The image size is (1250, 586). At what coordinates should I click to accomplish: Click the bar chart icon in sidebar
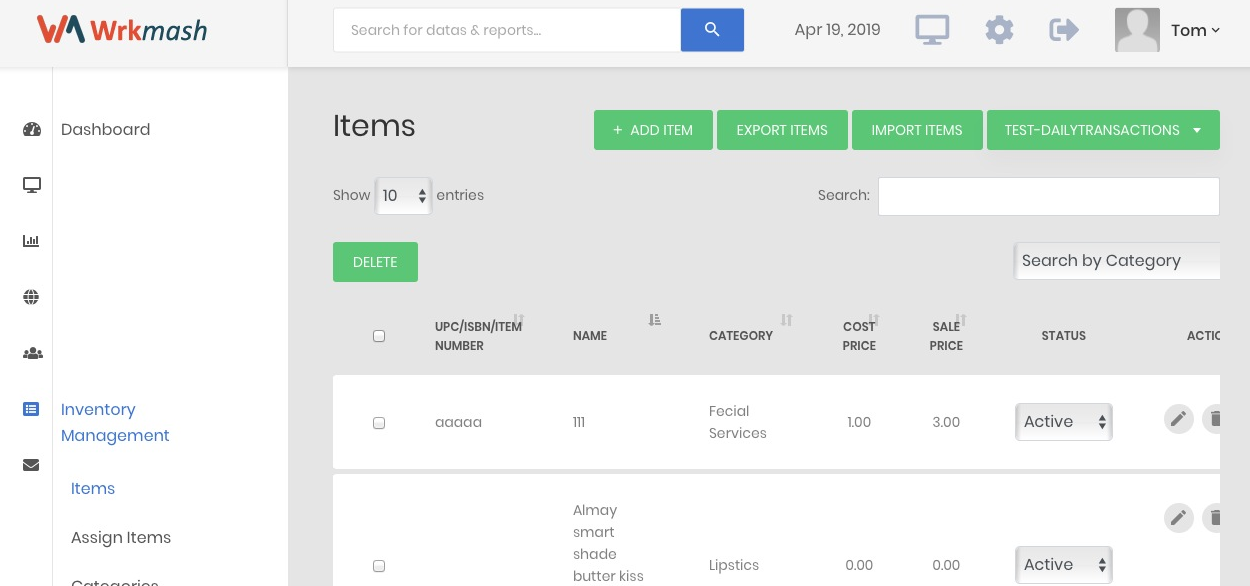31,241
